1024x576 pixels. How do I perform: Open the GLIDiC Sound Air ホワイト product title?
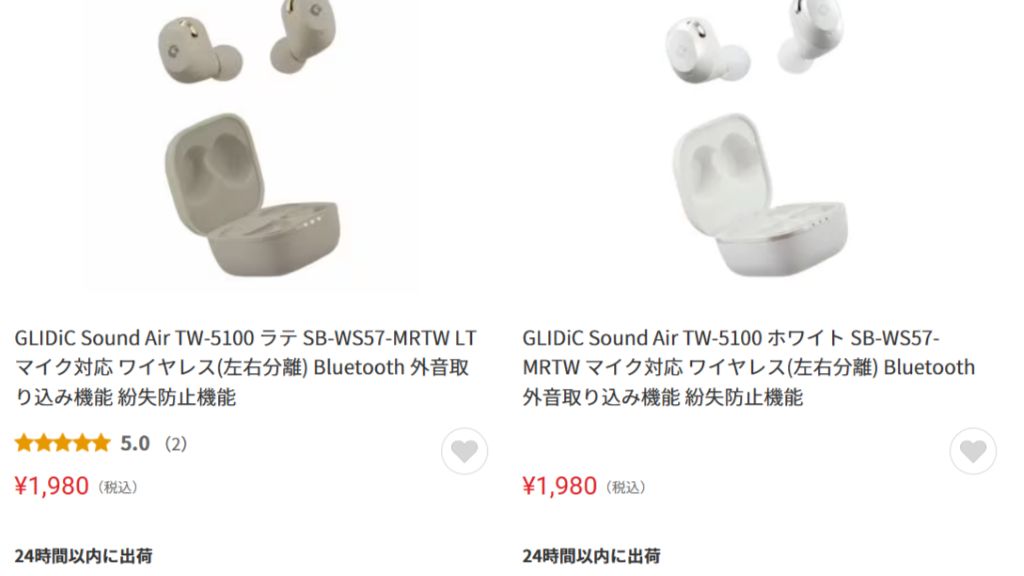pyautogui.click(x=748, y=367)
